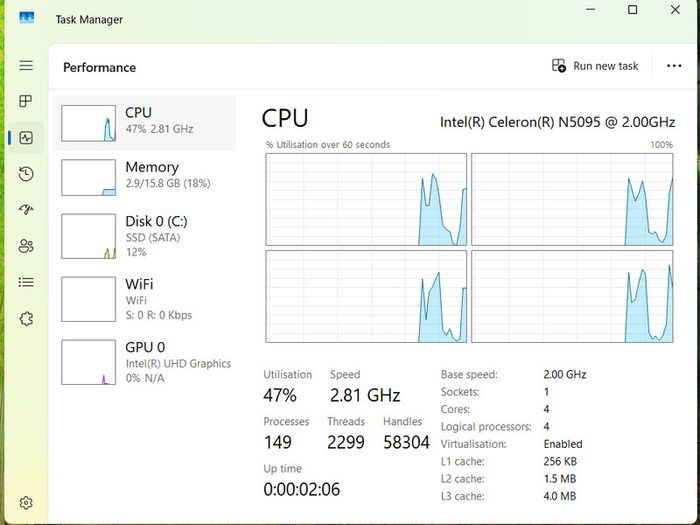Image resolution: width=700 pixels, height=525 pixels.
Task: Click the Intel(R) Celeron(R) N5095 processor name
Action: [x=558, y=122]
